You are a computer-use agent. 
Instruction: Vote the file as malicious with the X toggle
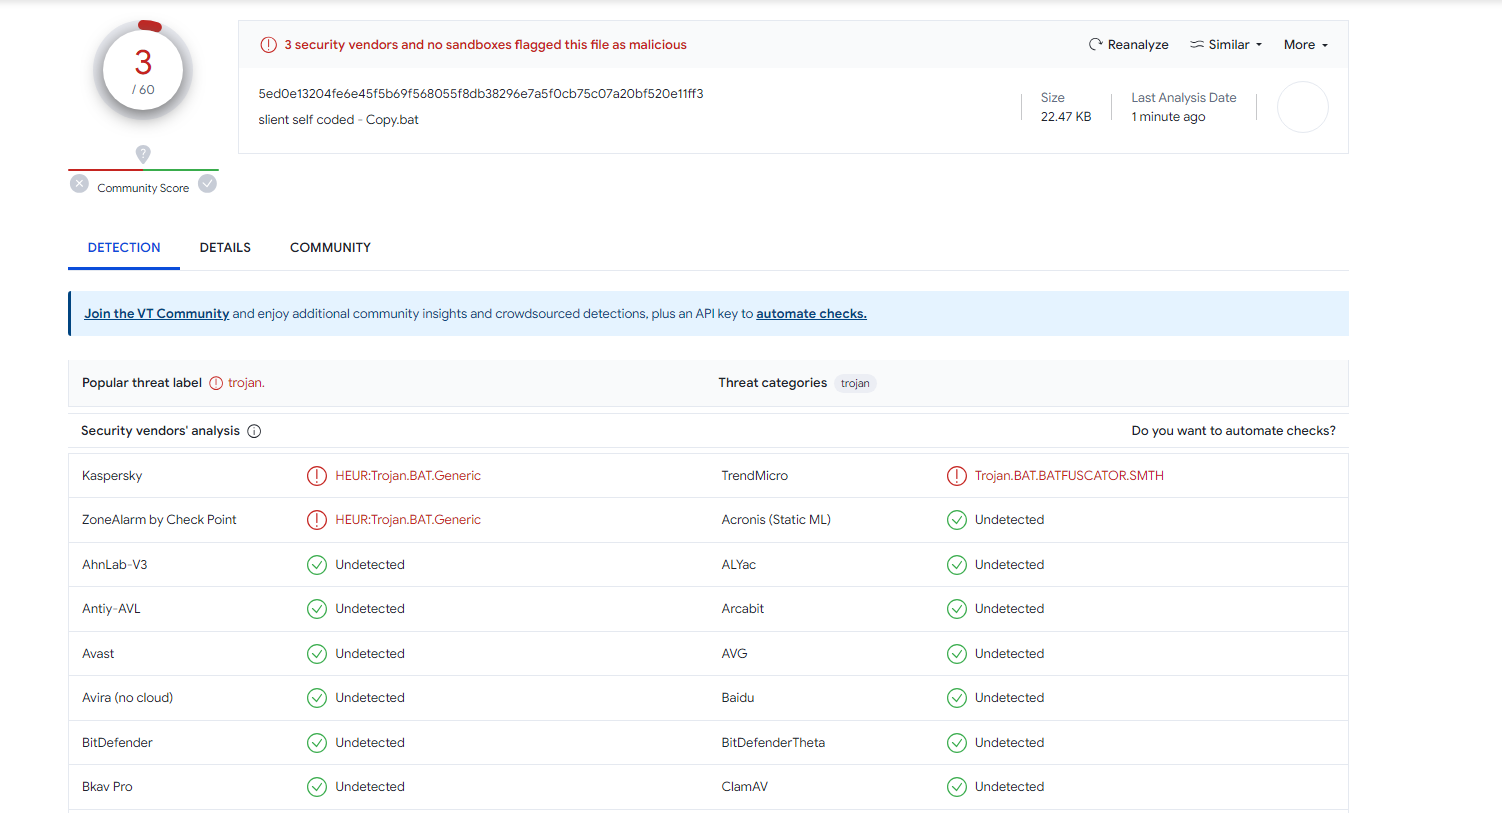[x=79, y=184]
